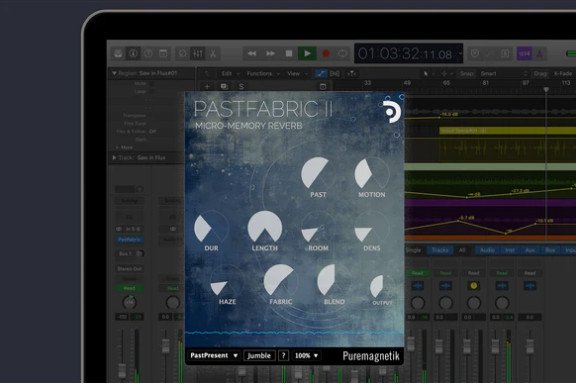
Task: Click the add track plus icon
Action: 207,86
